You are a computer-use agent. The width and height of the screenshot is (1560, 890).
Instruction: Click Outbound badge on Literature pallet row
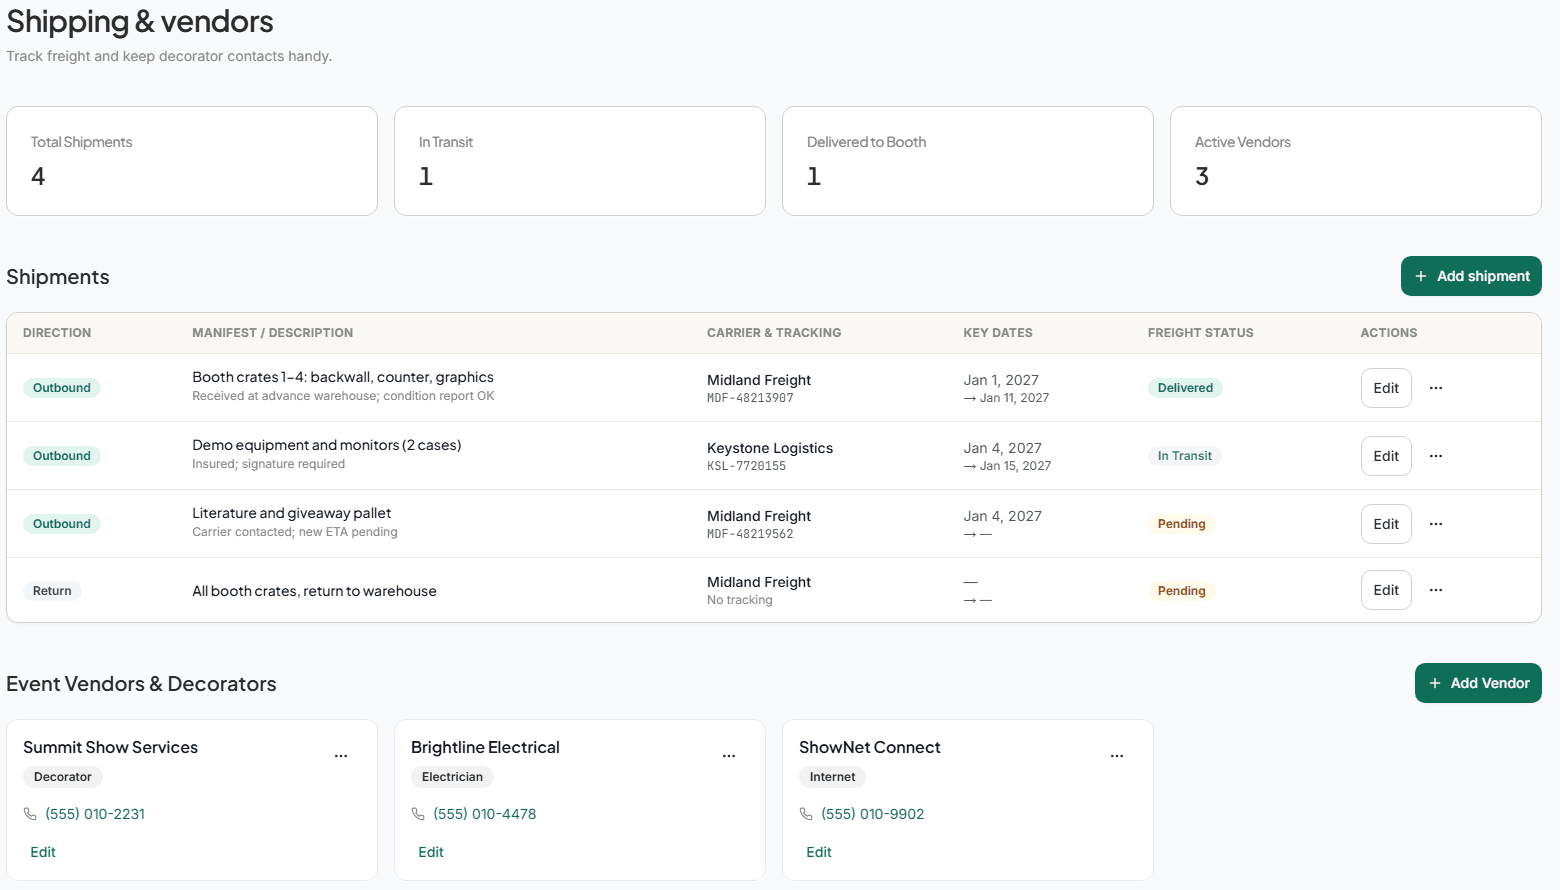pos(62,524)
